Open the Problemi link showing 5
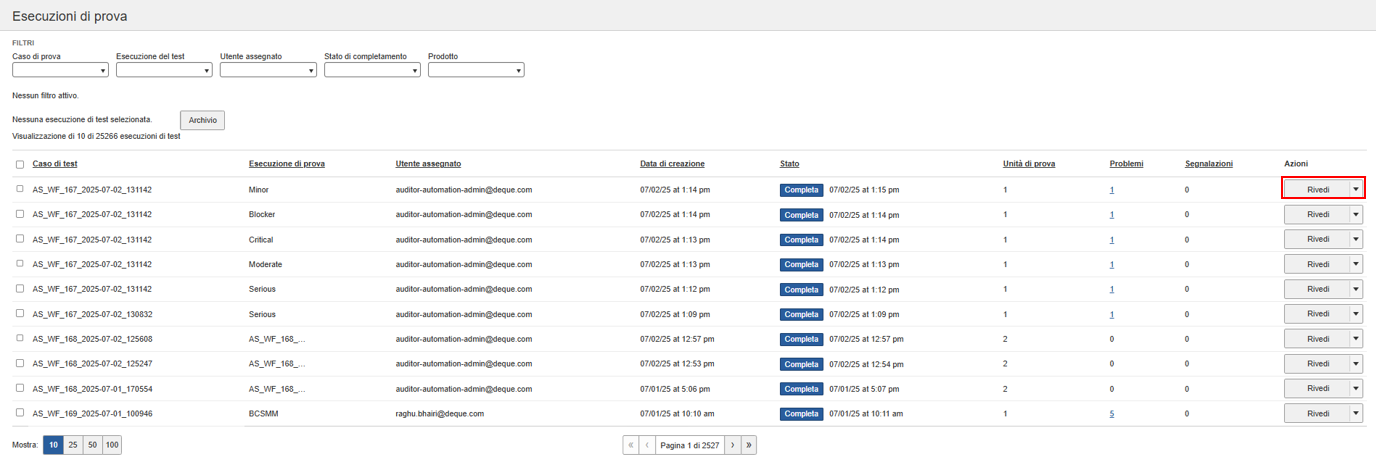 click(x=1112, y=414)
